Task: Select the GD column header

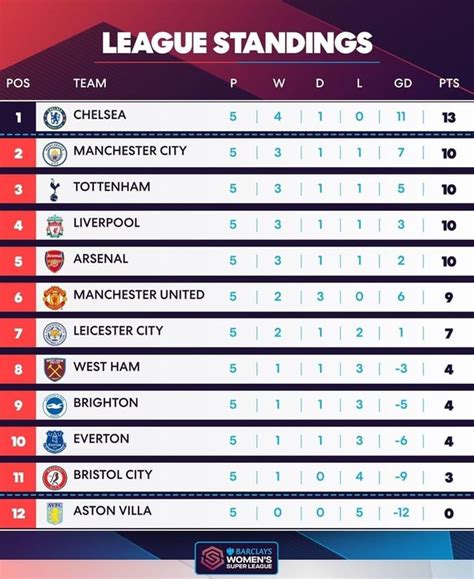Action: [403, 83]
